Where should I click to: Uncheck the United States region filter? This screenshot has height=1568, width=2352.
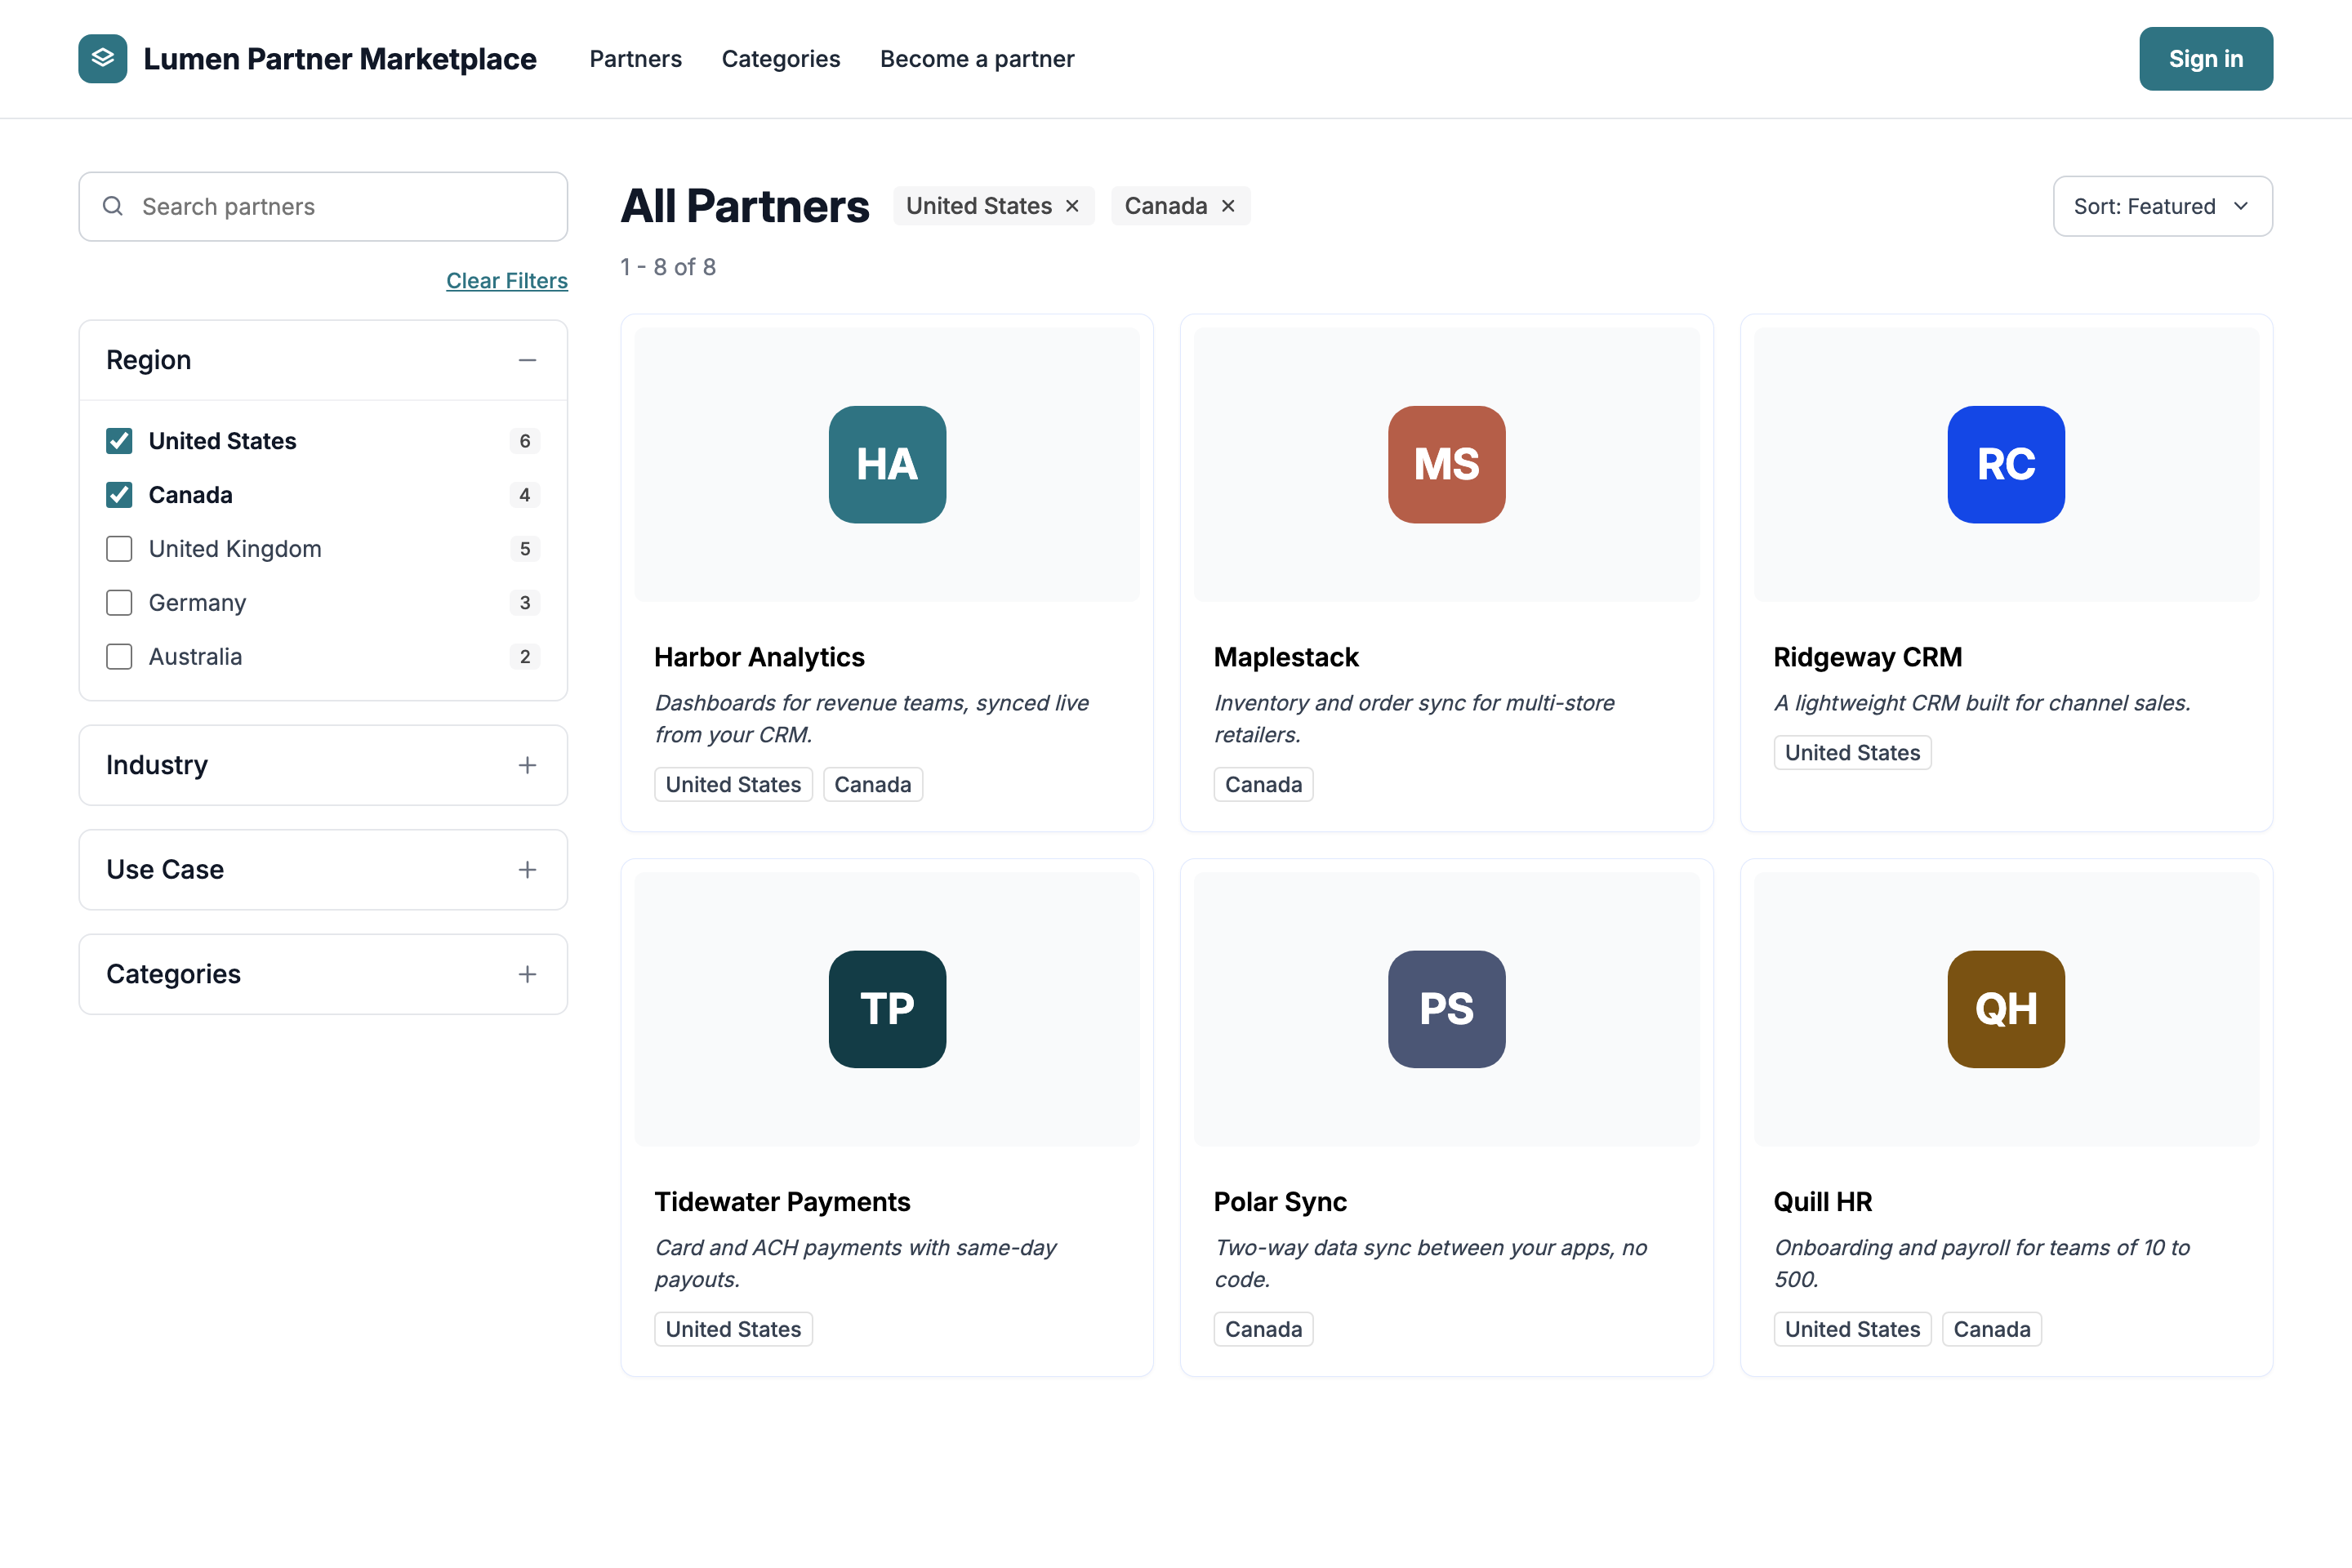point(119,441)
